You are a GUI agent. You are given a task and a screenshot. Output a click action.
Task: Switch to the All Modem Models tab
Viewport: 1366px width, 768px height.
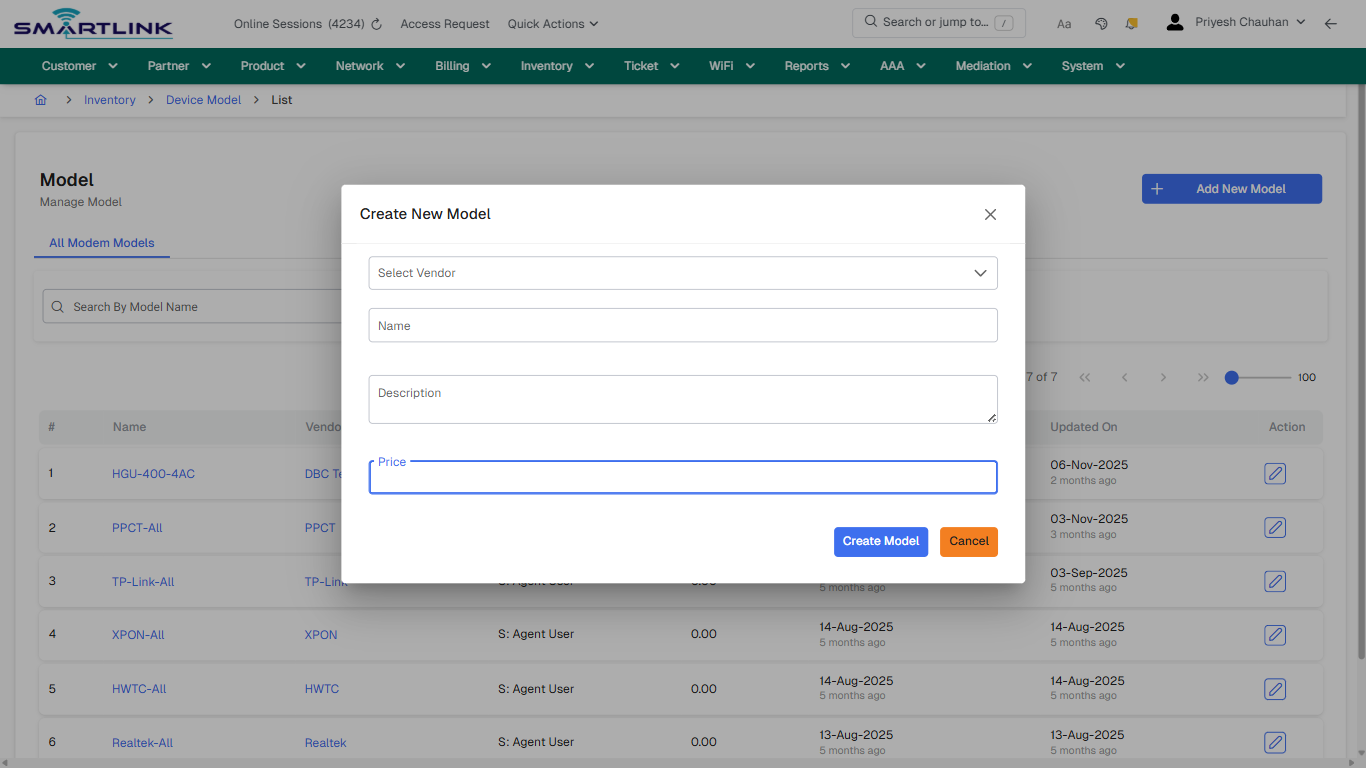[101, 243]
